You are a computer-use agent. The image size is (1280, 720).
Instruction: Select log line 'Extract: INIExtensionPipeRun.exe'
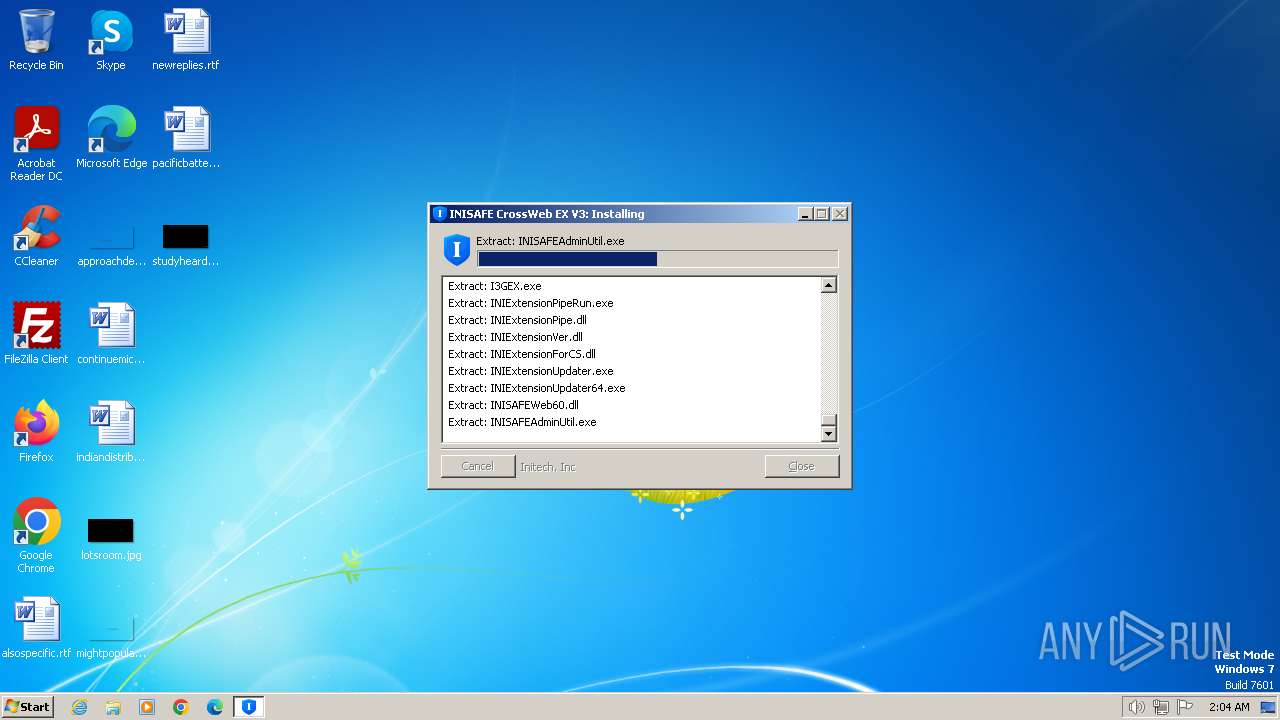click(531, 303)
